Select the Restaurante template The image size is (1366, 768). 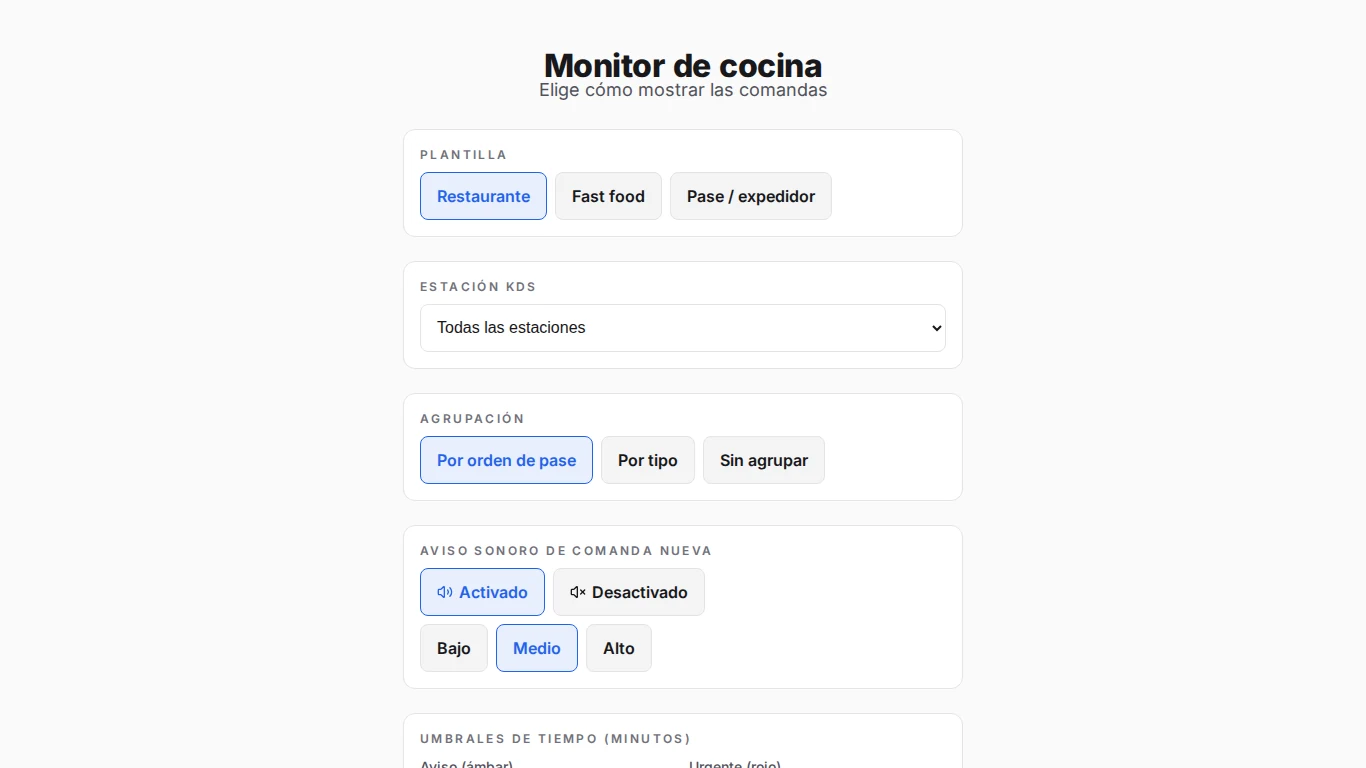pyautogui.click(x=483, y=196)
